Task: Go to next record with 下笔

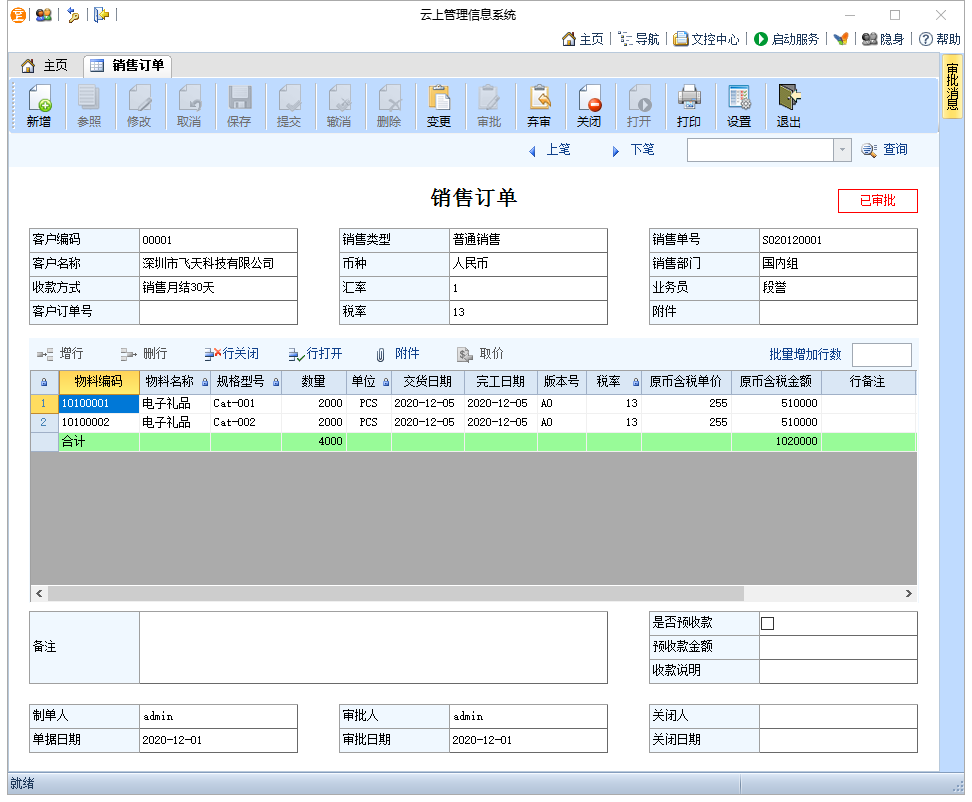Action: click(634, 149)
